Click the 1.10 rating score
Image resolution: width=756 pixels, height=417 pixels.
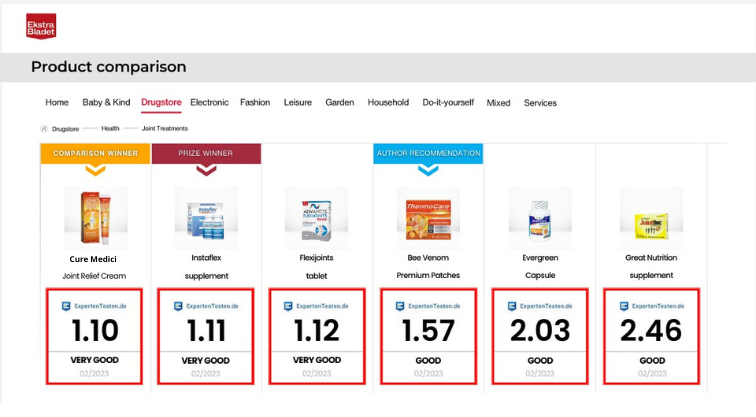95,331
